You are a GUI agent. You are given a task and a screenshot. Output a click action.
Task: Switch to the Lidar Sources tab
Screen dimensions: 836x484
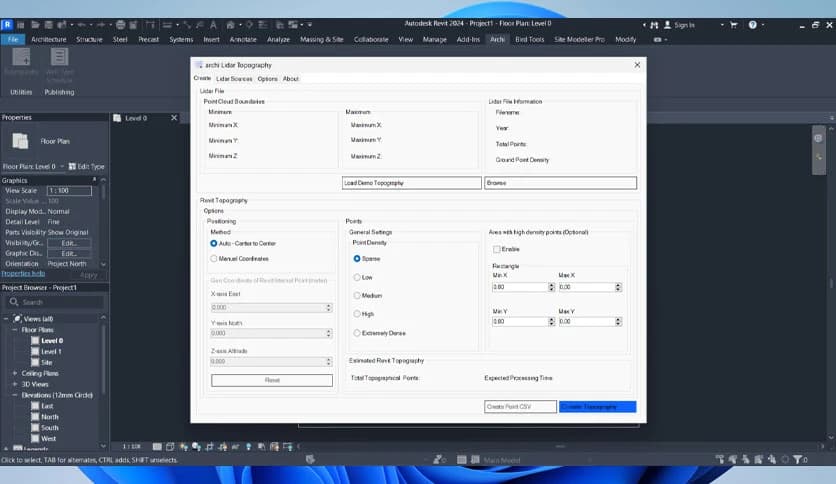[234, 78]
